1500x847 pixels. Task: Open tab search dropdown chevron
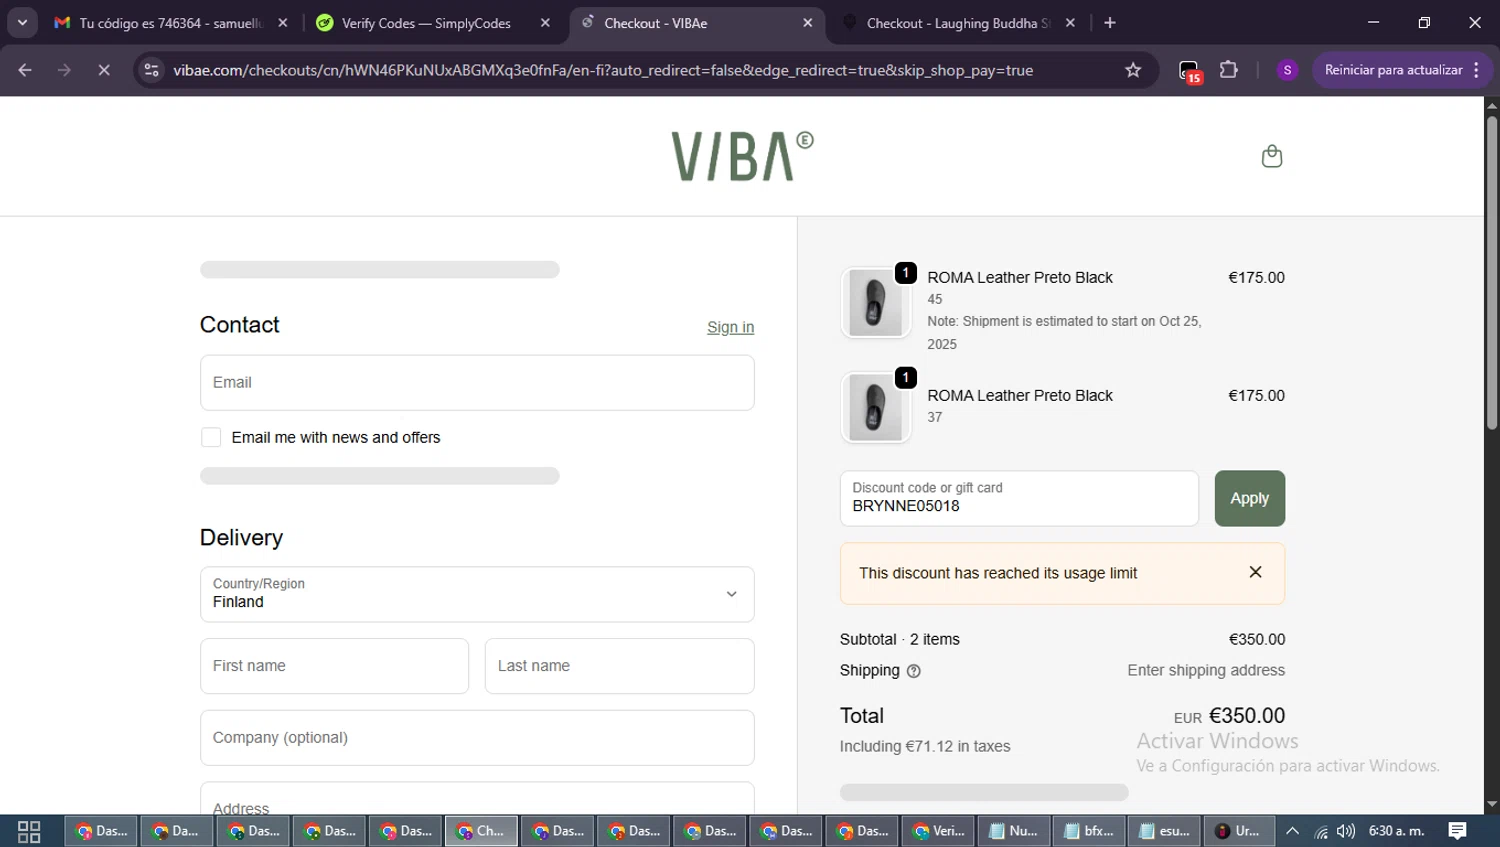[x=22, y=23]
